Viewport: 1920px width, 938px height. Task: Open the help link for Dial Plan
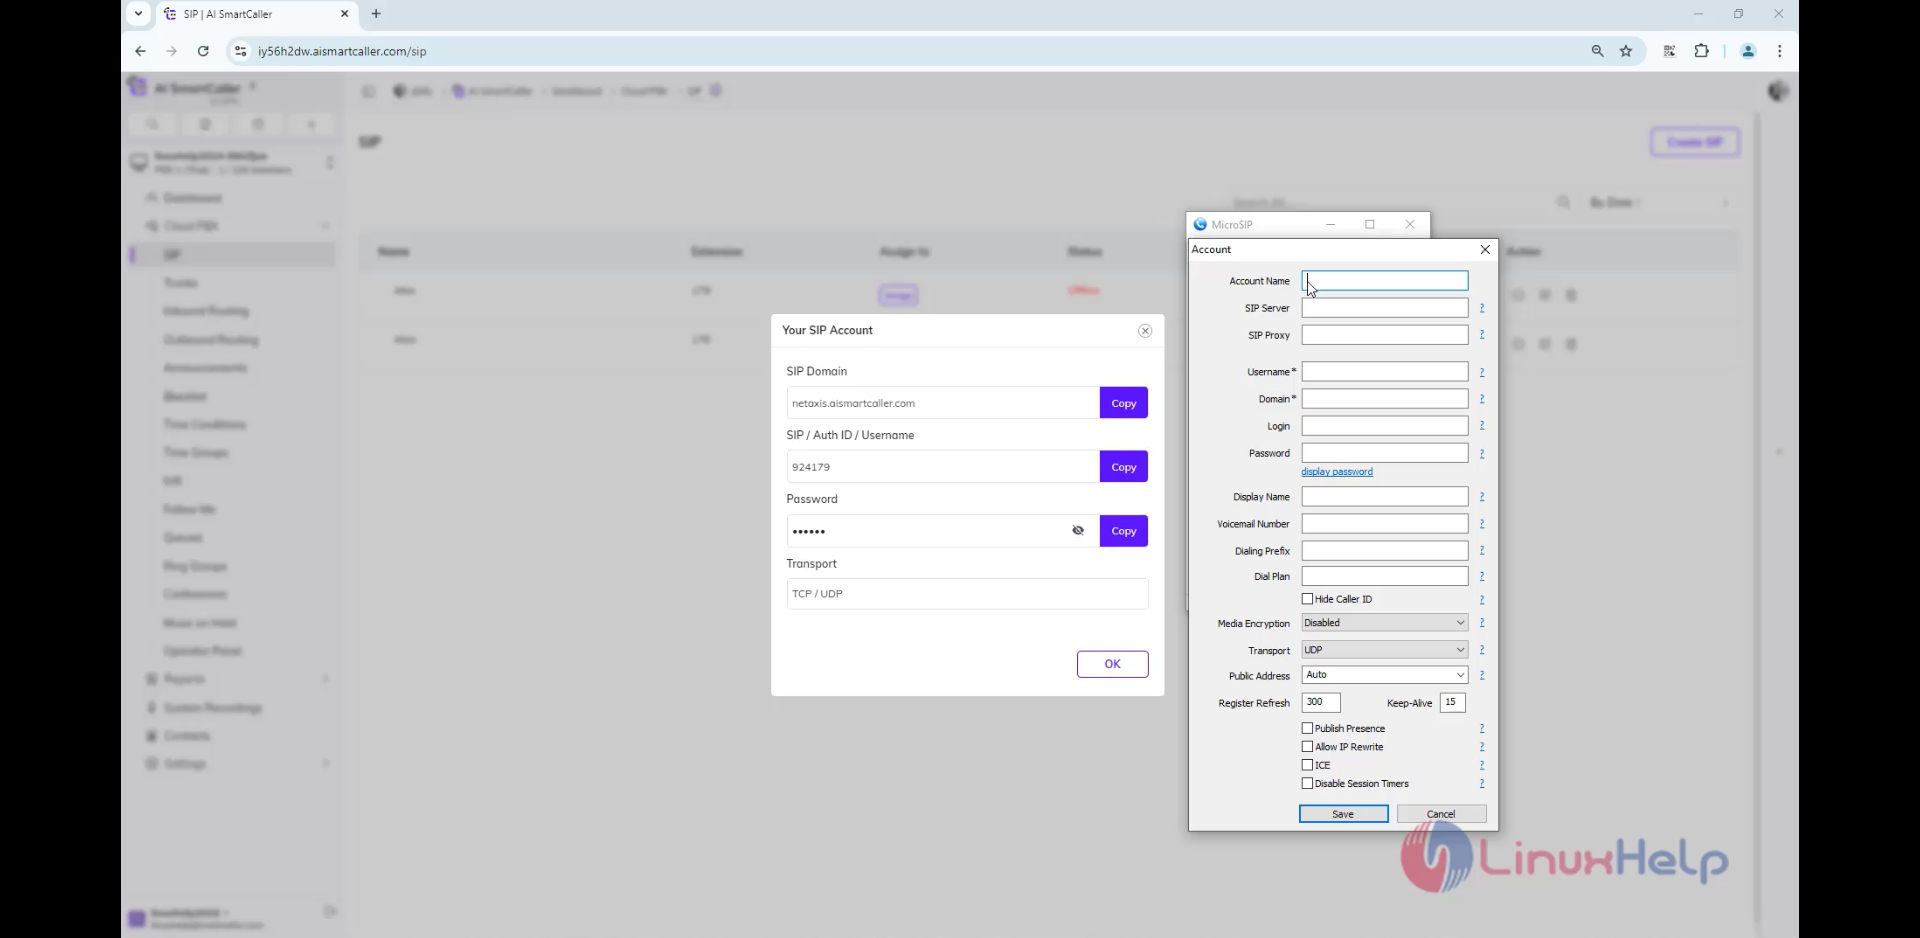click(1482, 576)
